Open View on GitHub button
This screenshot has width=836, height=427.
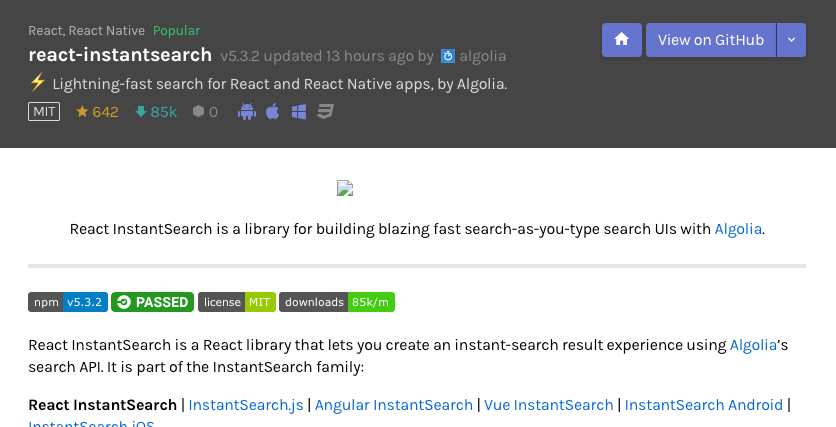(x=711, y=40)
